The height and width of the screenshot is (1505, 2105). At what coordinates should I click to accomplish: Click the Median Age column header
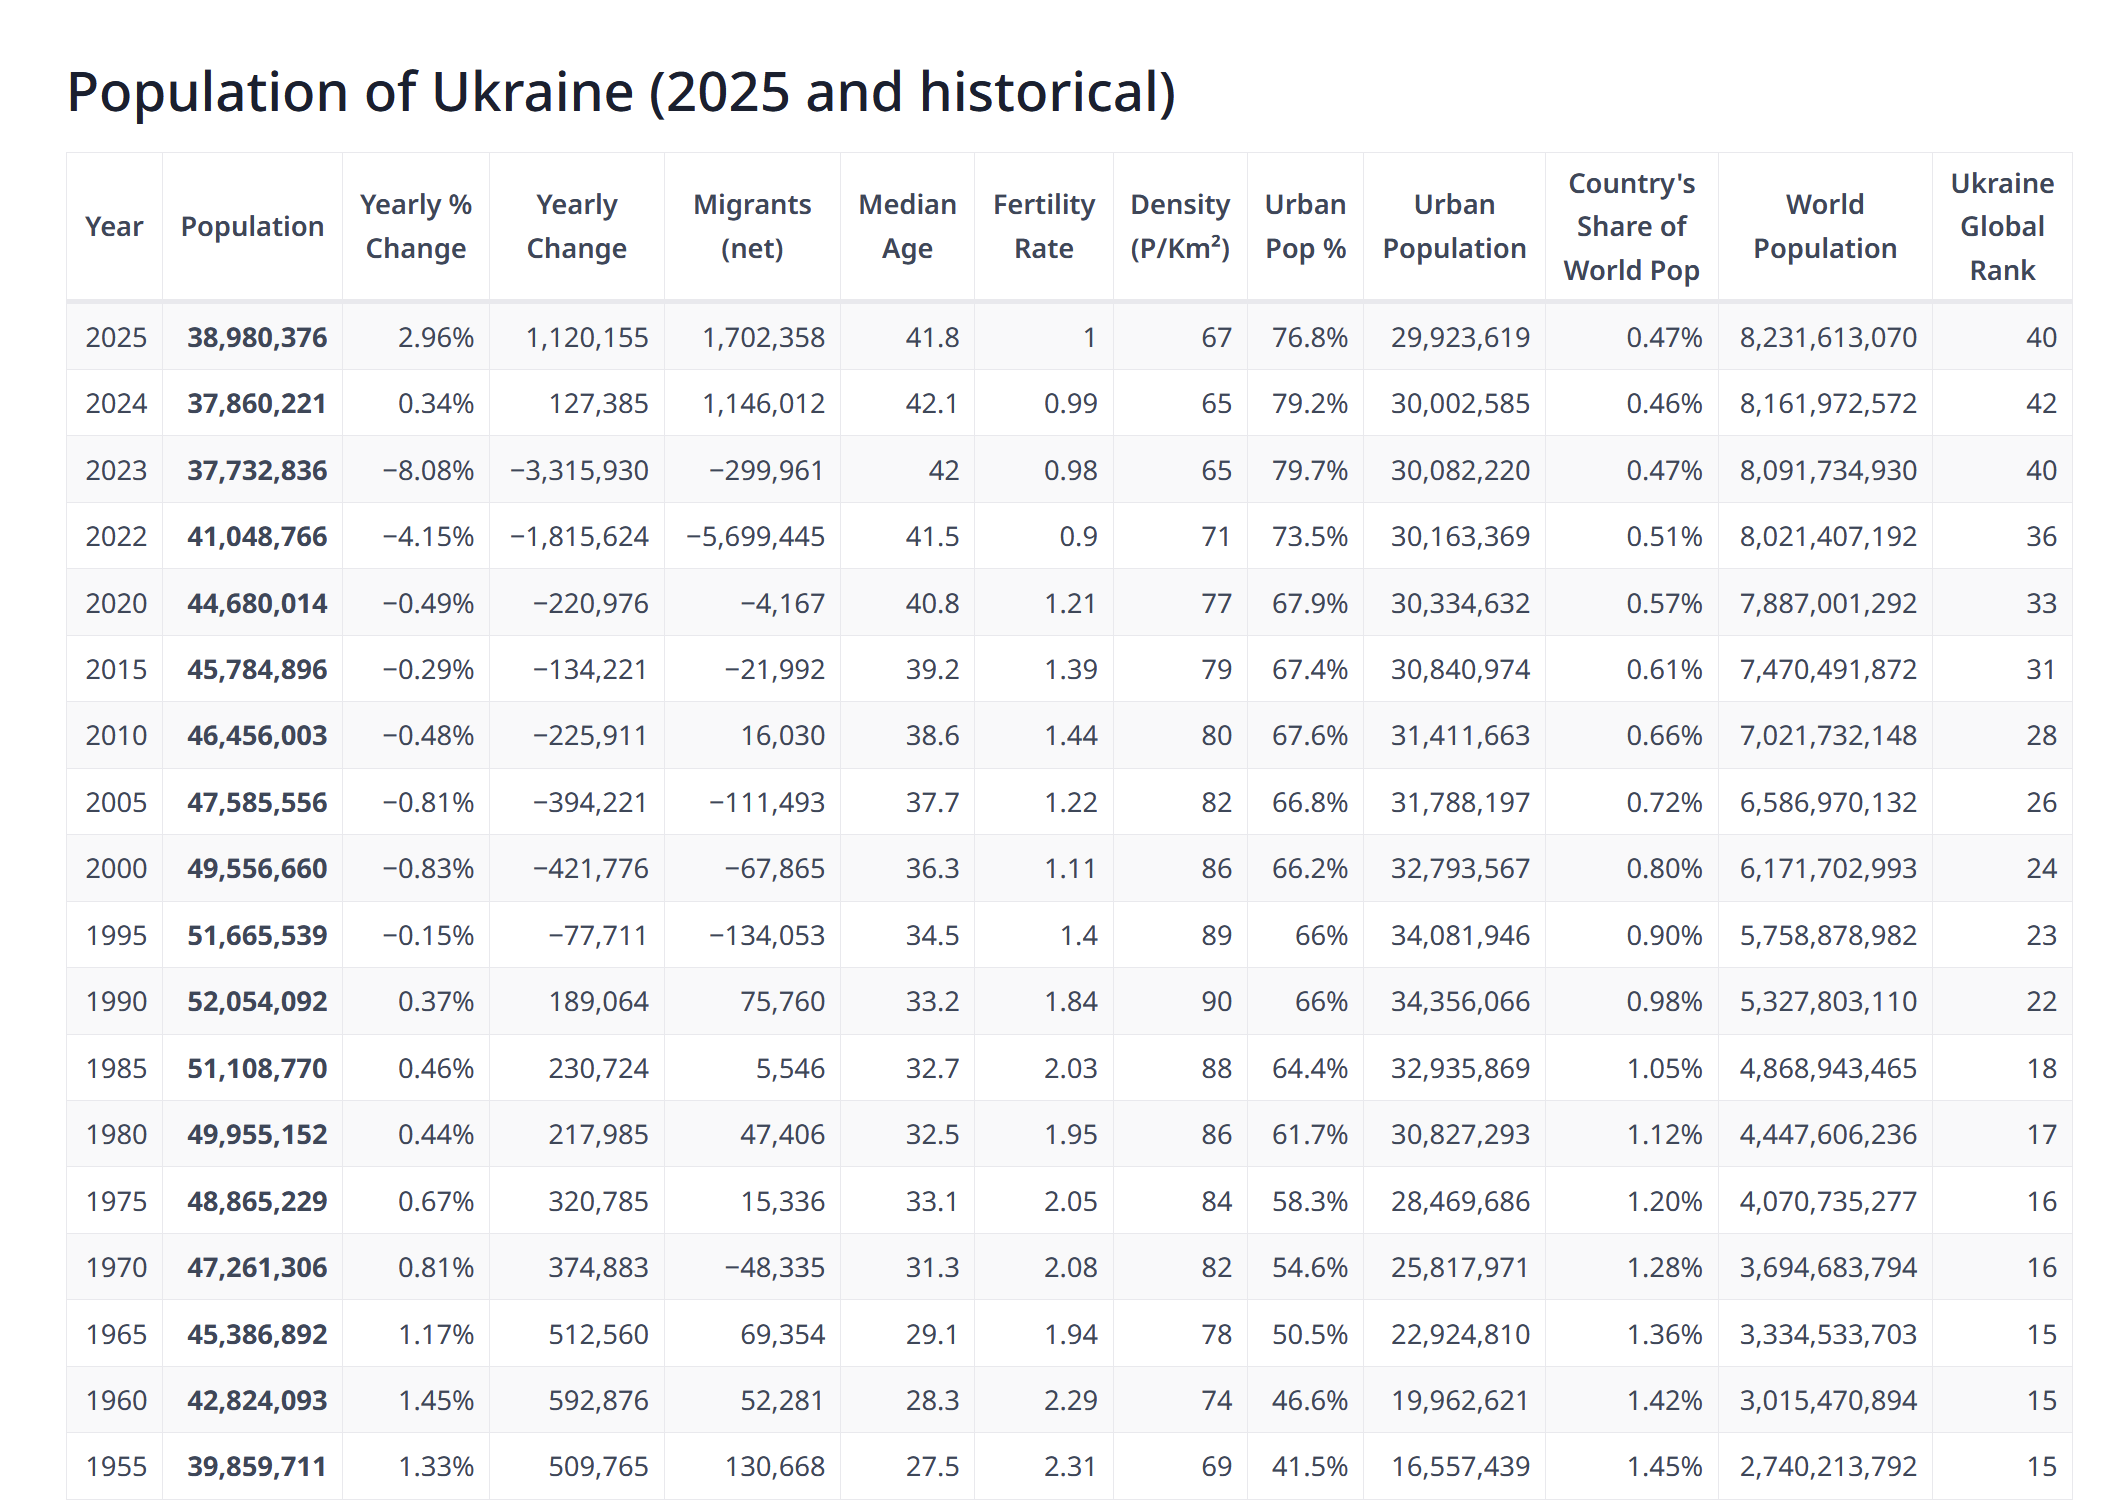907,227
